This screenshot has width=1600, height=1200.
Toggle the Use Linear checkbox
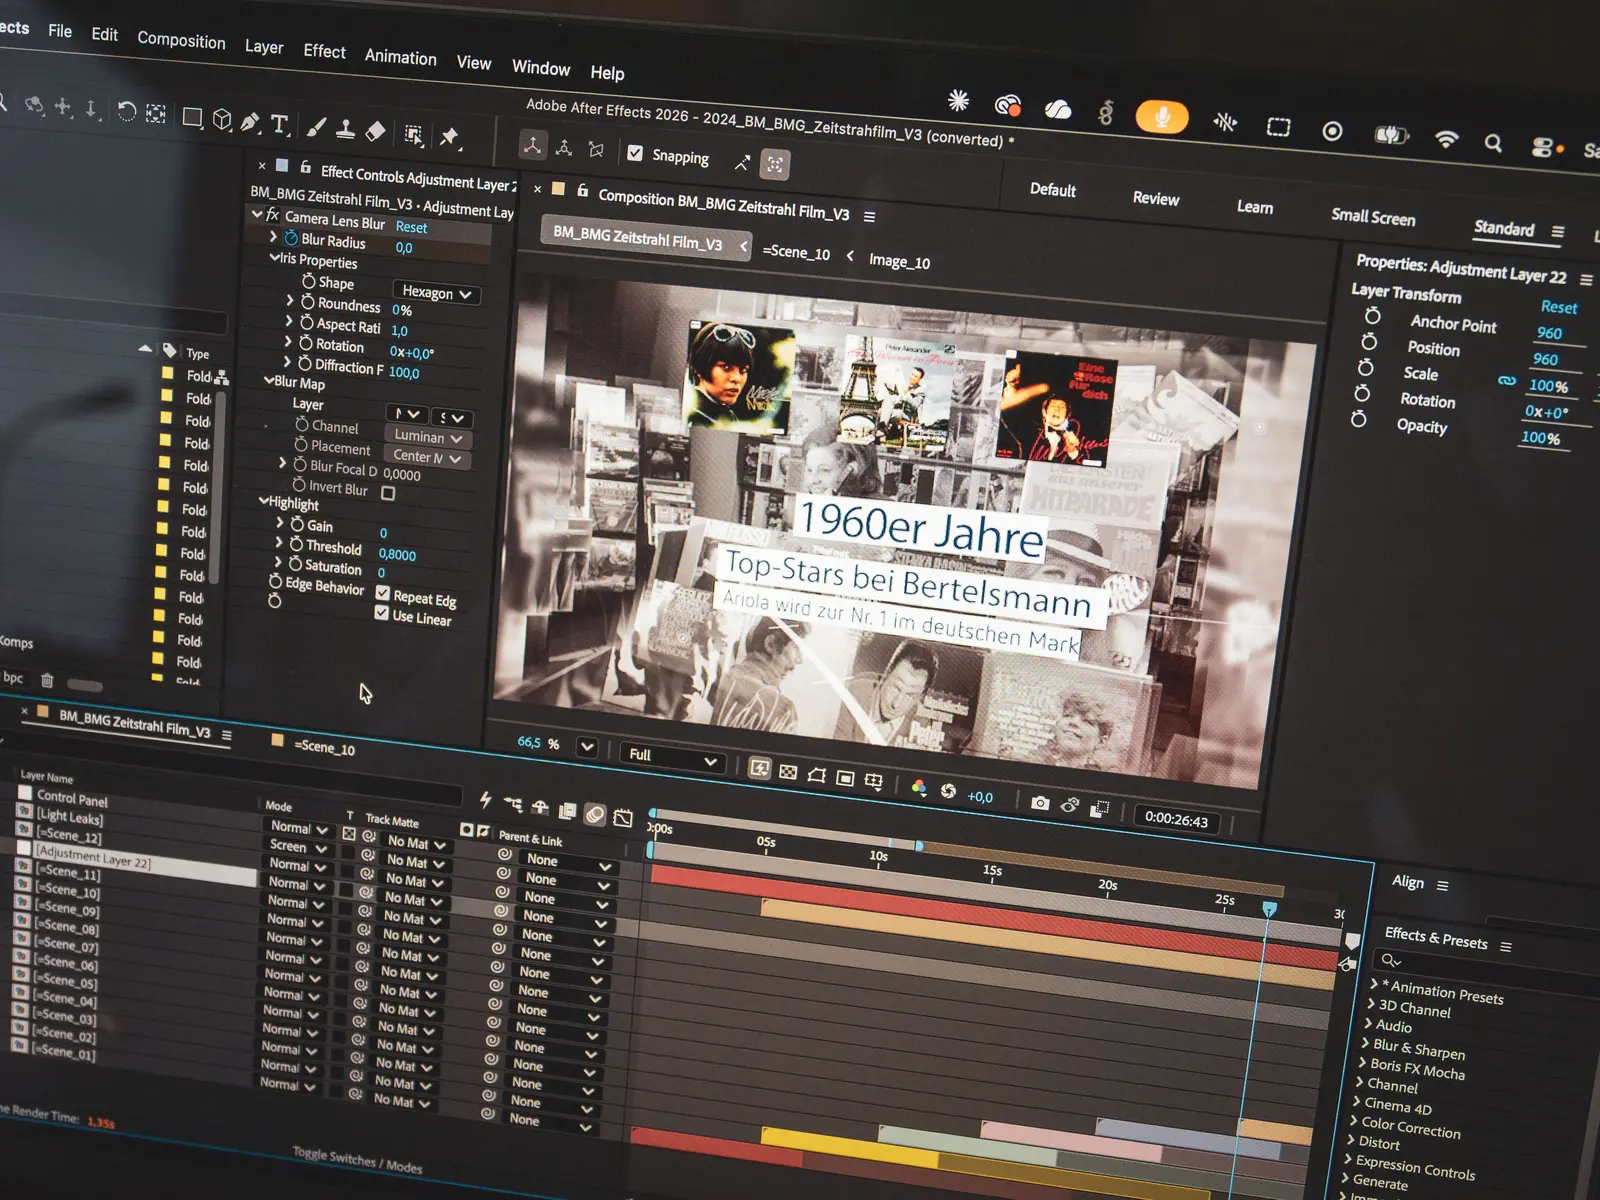point(381,613)
